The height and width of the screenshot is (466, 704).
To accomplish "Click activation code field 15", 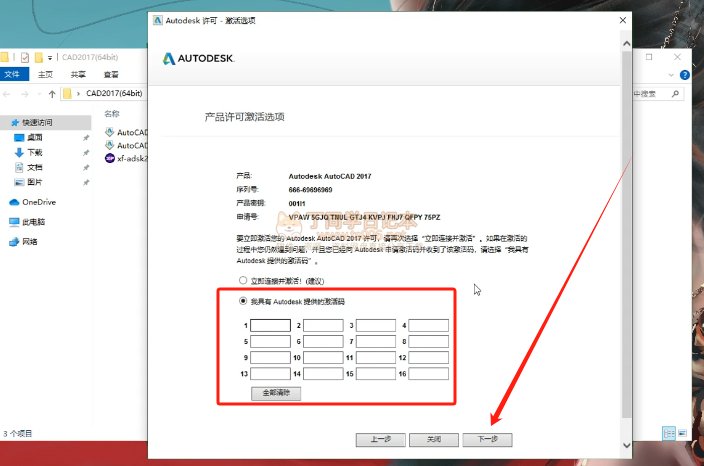I will coord(376,374).
